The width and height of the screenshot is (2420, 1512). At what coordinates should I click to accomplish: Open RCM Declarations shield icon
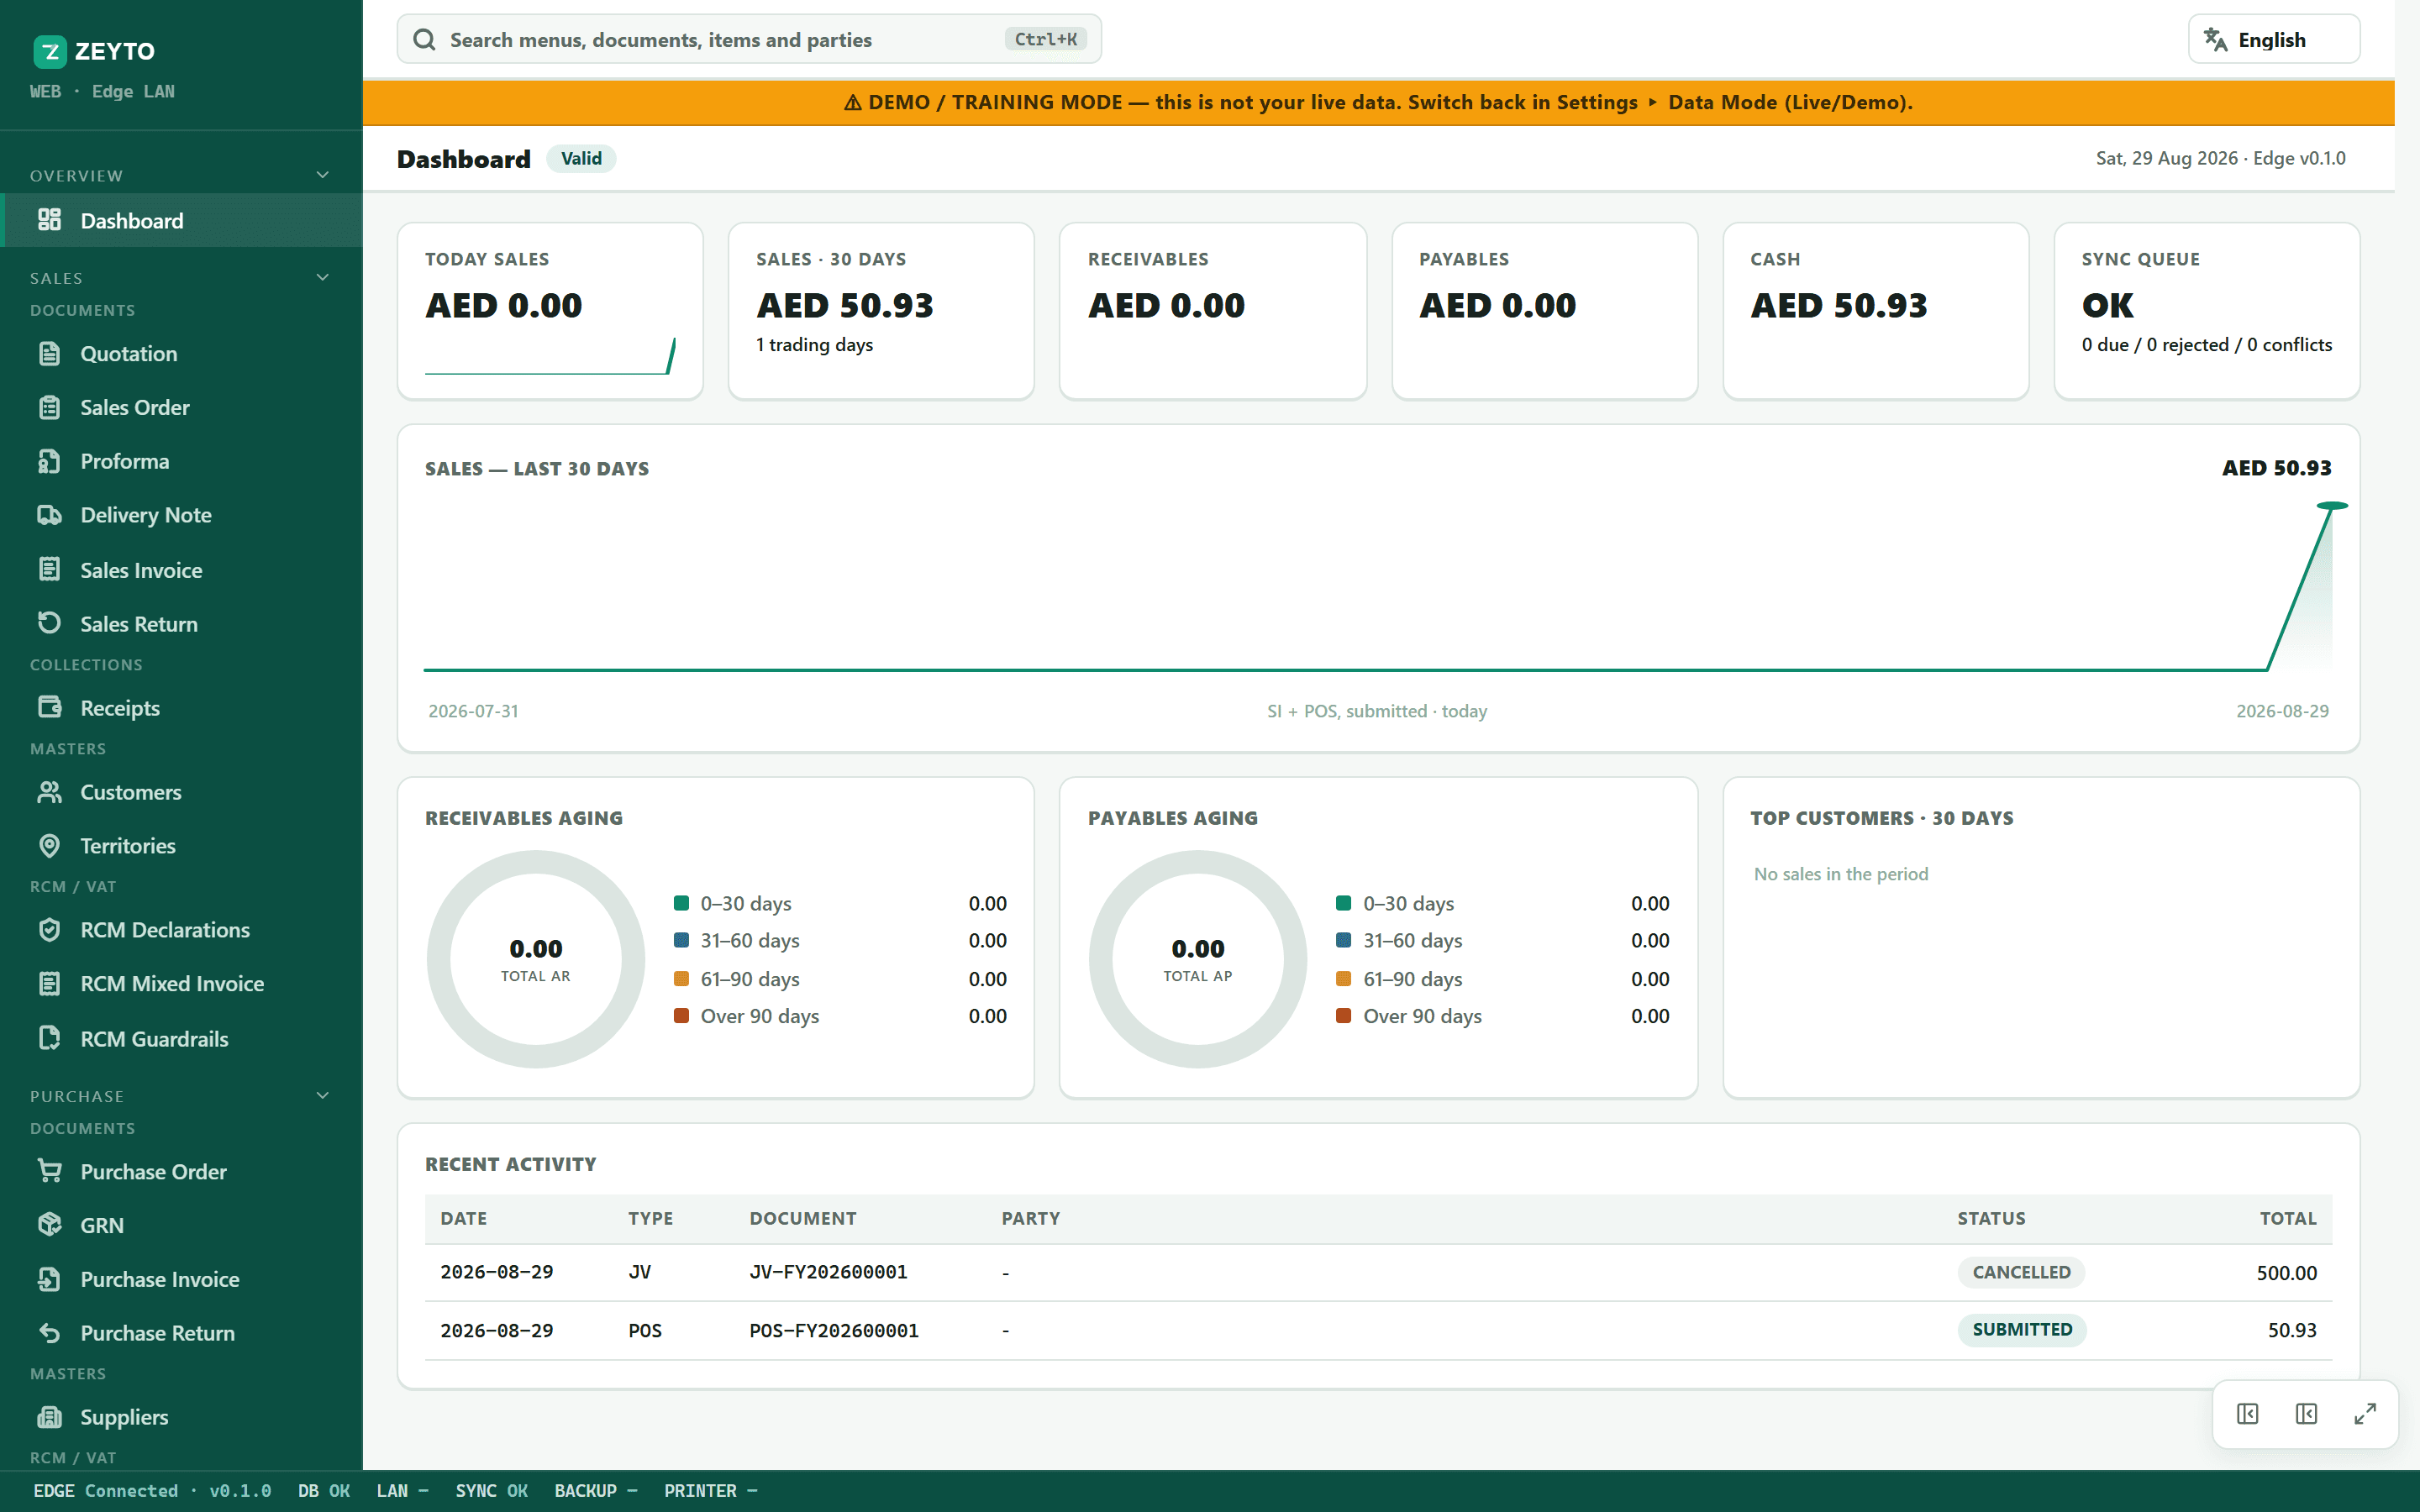click(49, 930)
